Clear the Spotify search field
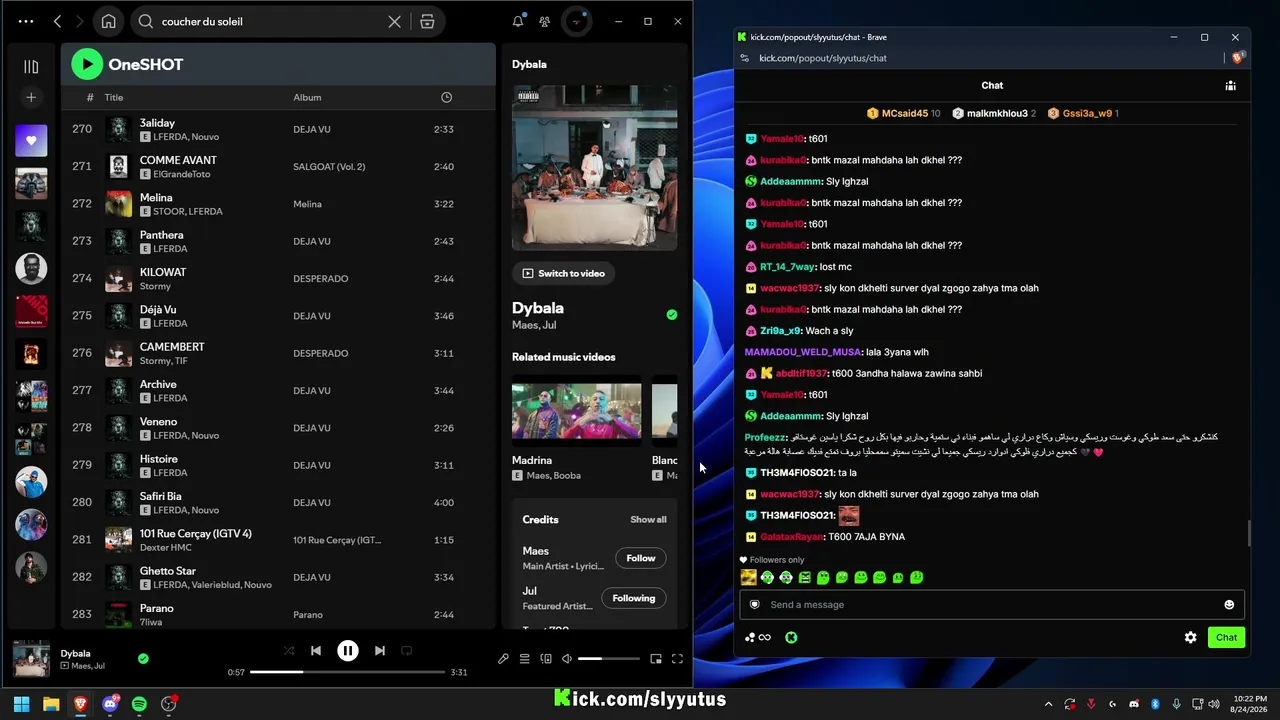Viewport: 1280px width, 720px height. pos(395,21)
